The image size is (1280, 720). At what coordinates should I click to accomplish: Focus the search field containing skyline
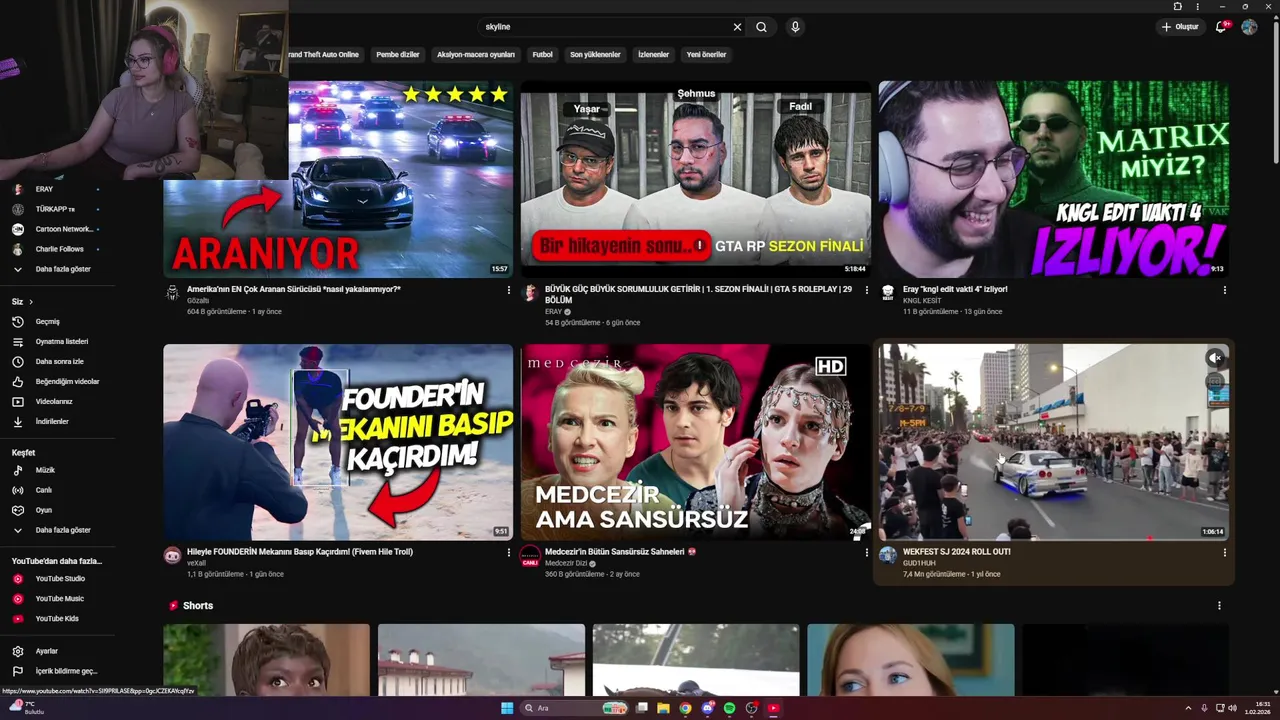[x=605, y=27]
